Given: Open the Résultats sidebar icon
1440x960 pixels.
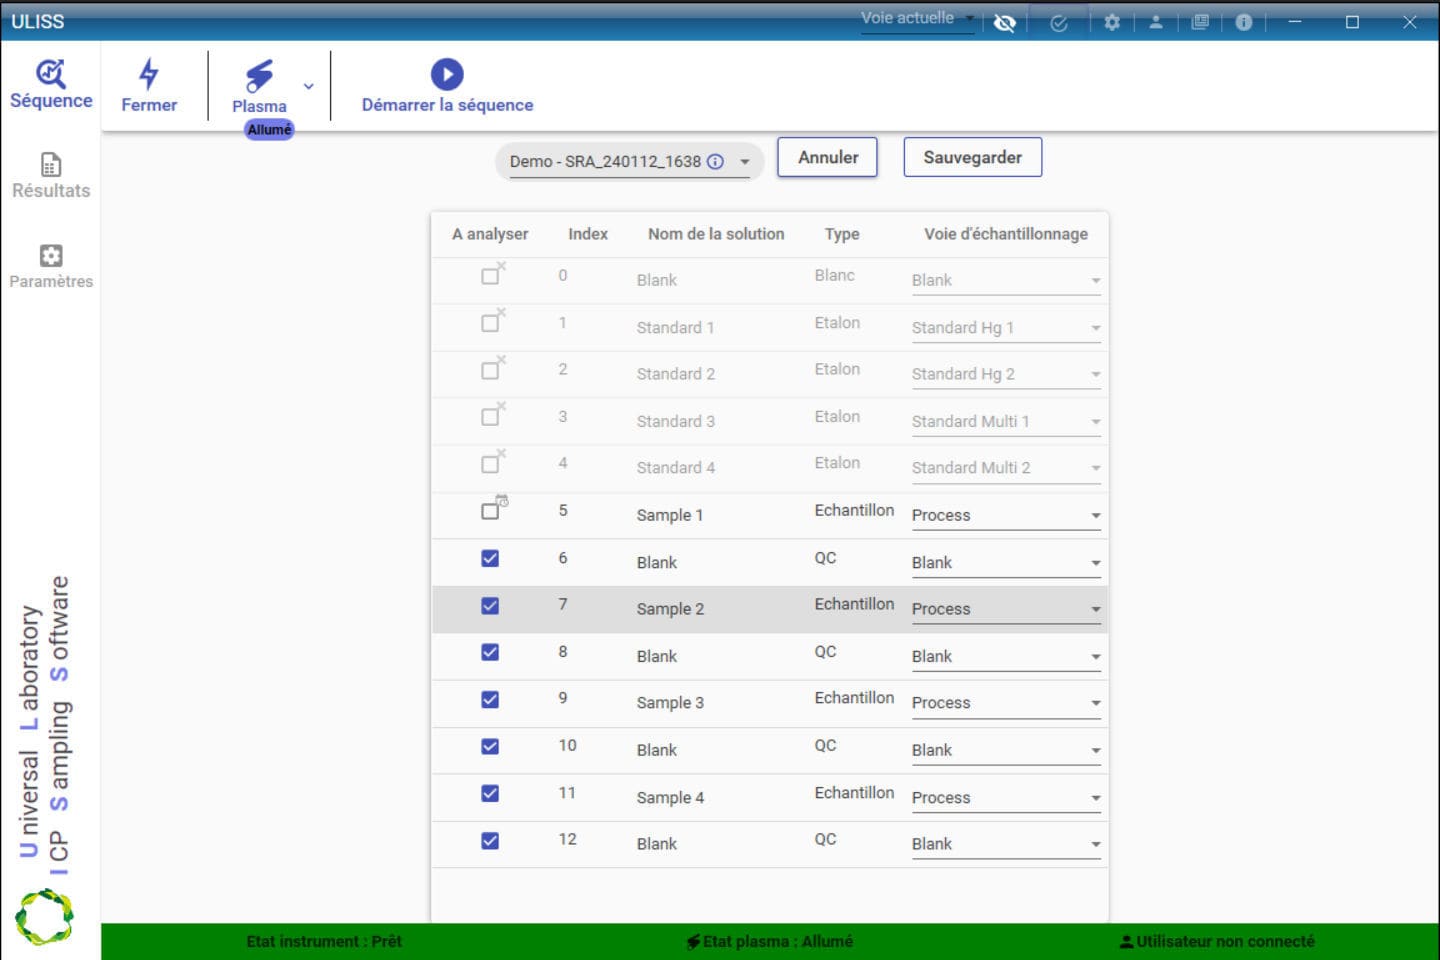Looking at the screenshot, I should point(50,164).
